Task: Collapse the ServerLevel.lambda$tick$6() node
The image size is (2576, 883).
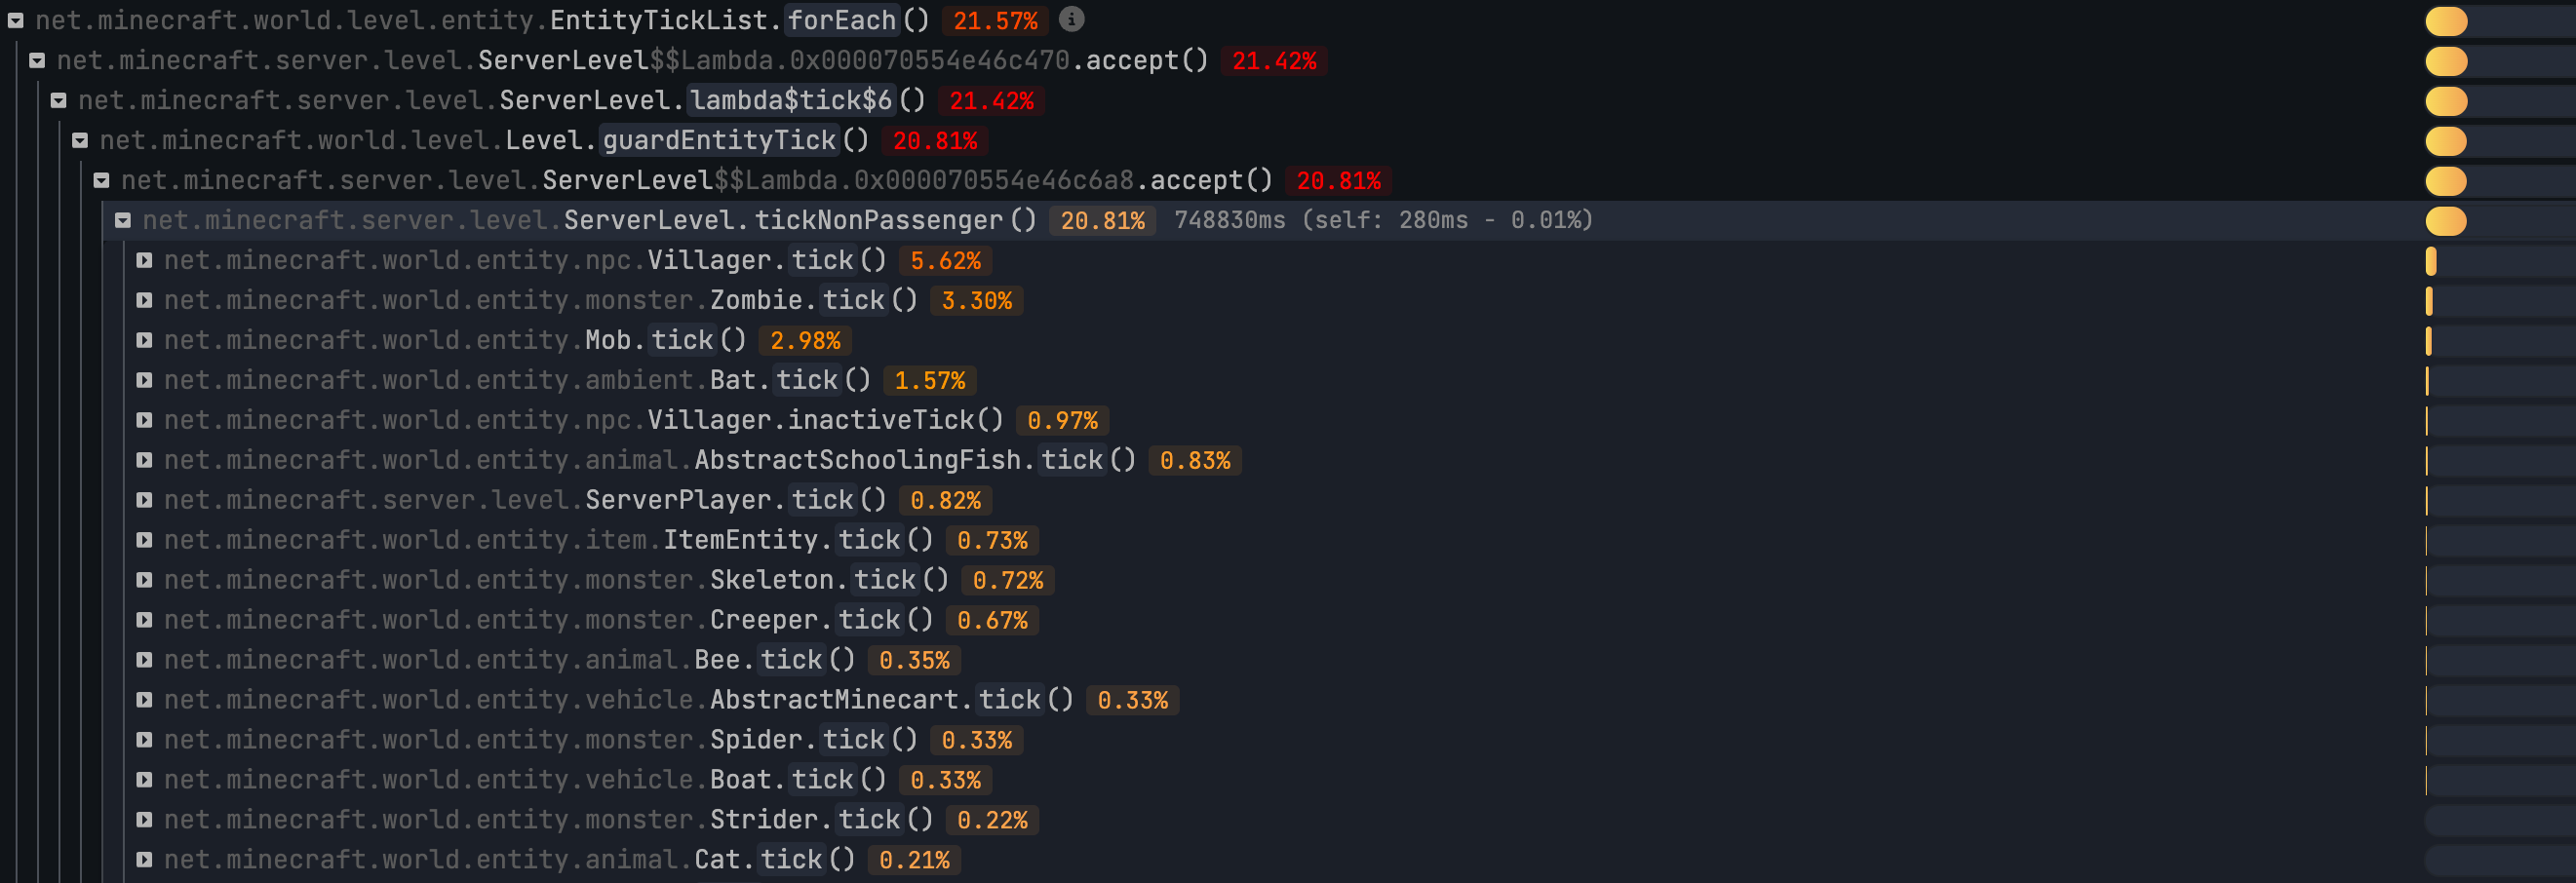Action: pyautogui.click(x=59, y=101)
